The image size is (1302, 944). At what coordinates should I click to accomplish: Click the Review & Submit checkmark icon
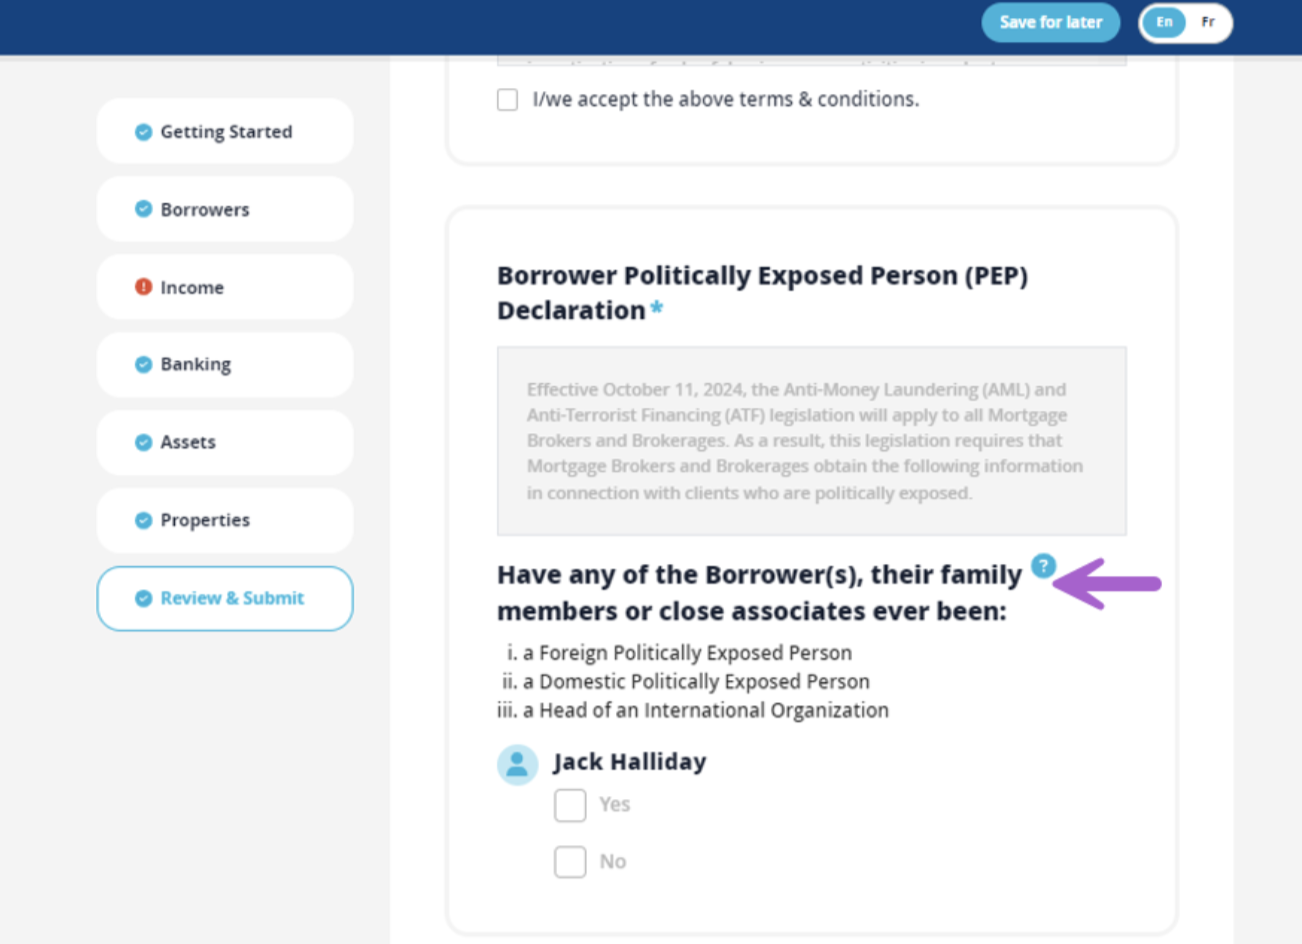click(x=143, y=598)
